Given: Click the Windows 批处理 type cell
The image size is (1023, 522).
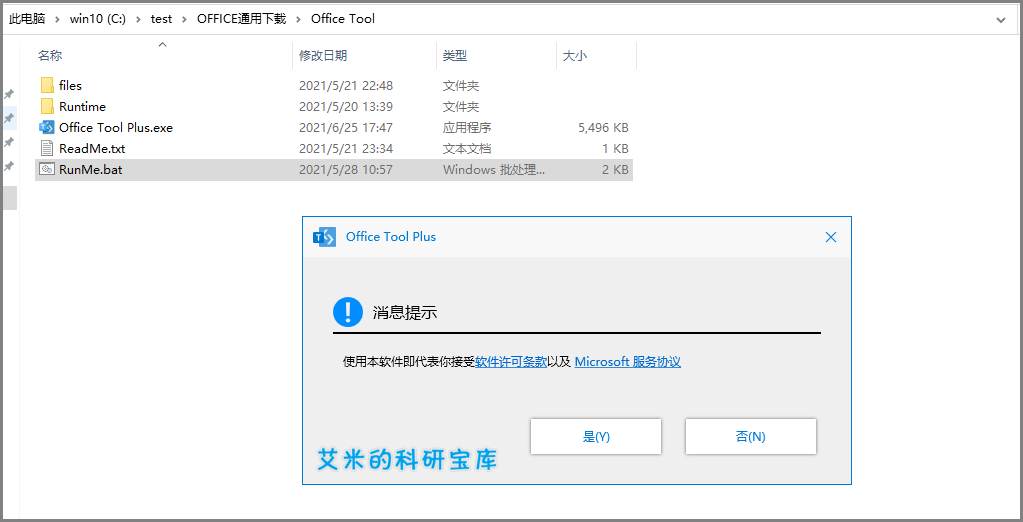Looking at the screenshot, I should point(494,170).
